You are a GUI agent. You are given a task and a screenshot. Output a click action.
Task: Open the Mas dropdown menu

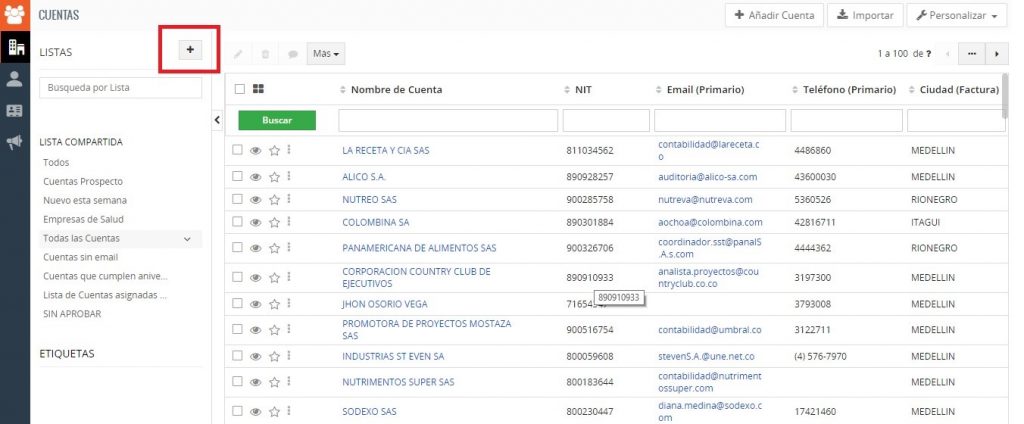(x=327, y=53)
